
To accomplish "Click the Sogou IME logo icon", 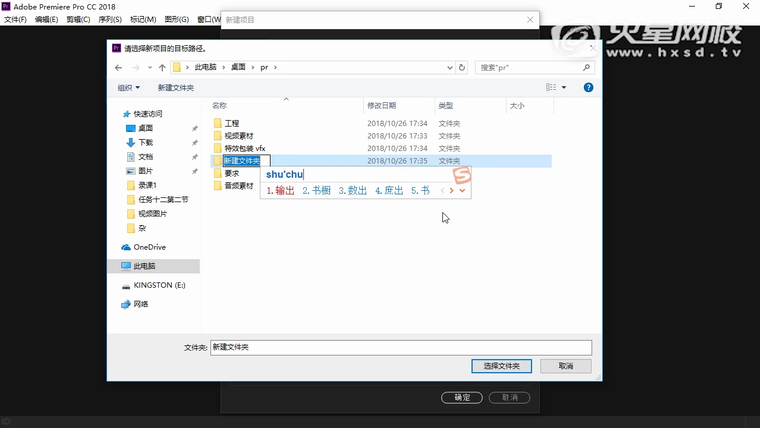I will 461,174.
